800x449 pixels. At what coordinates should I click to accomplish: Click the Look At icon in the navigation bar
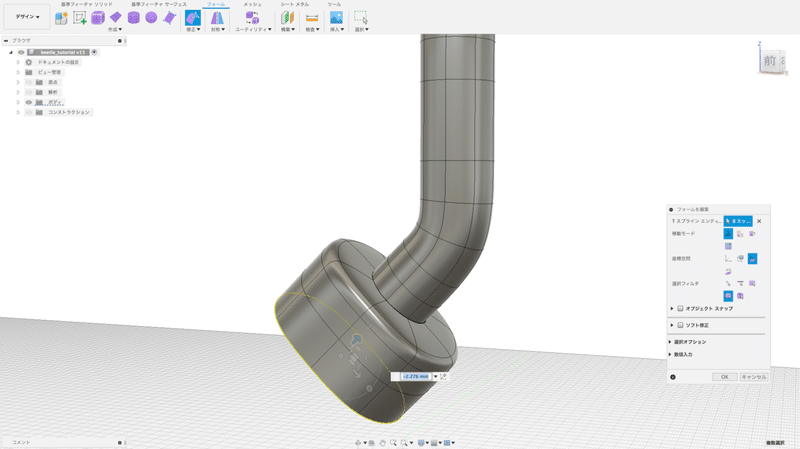coord(372,443)
